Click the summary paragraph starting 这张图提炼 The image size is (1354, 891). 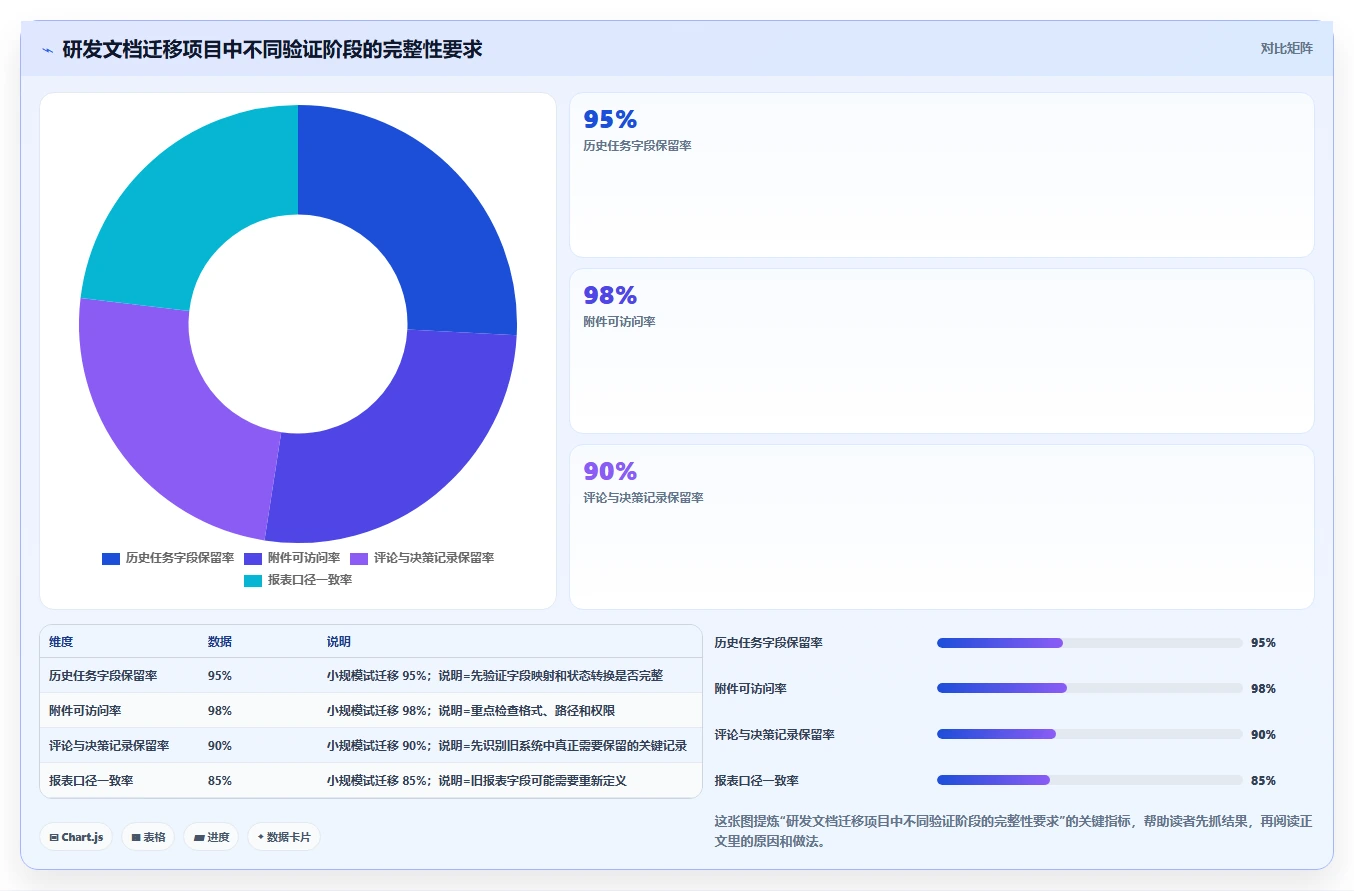coord(1013,831)
